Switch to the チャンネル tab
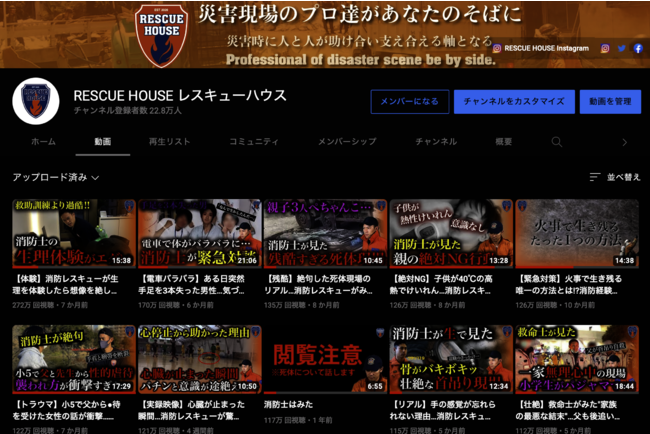 pyautogui.click(x=436, y=142)
